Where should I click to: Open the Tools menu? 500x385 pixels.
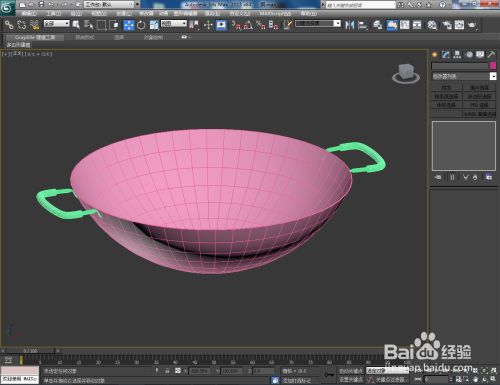click(54, 14)
